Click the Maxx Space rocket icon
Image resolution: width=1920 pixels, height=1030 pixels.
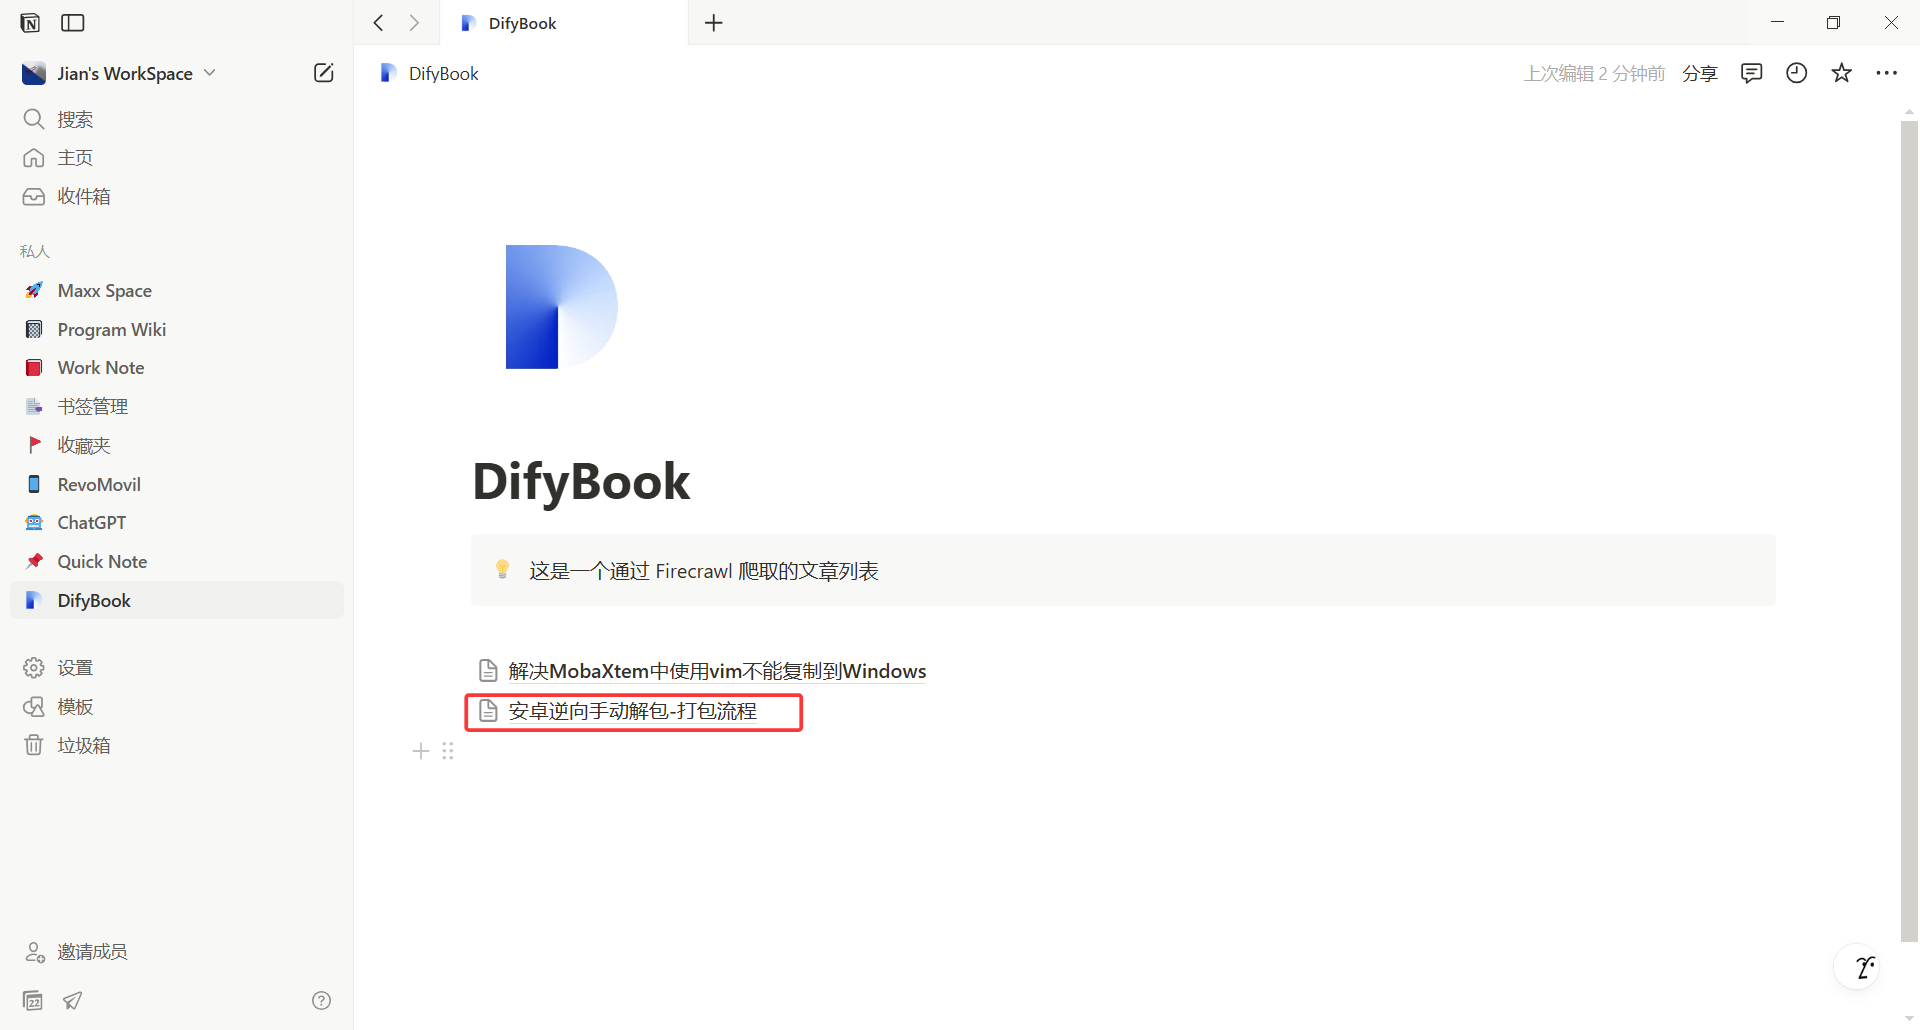34,290
